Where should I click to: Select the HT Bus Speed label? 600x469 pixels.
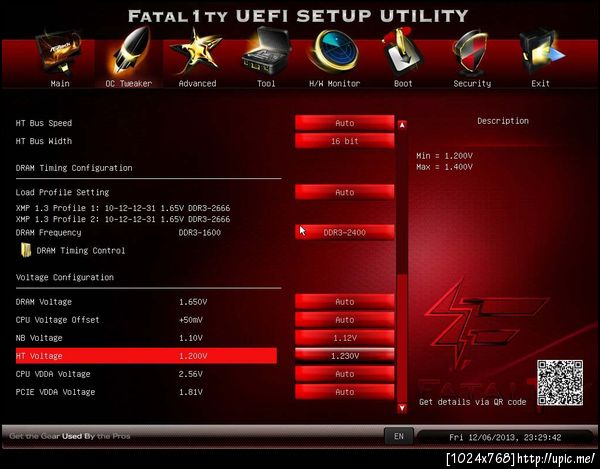pos(44,123)
